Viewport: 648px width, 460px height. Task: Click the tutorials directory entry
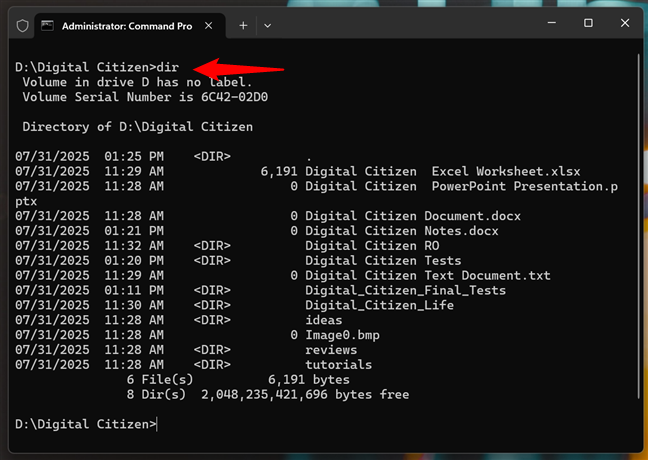click(x=338, y=365)
